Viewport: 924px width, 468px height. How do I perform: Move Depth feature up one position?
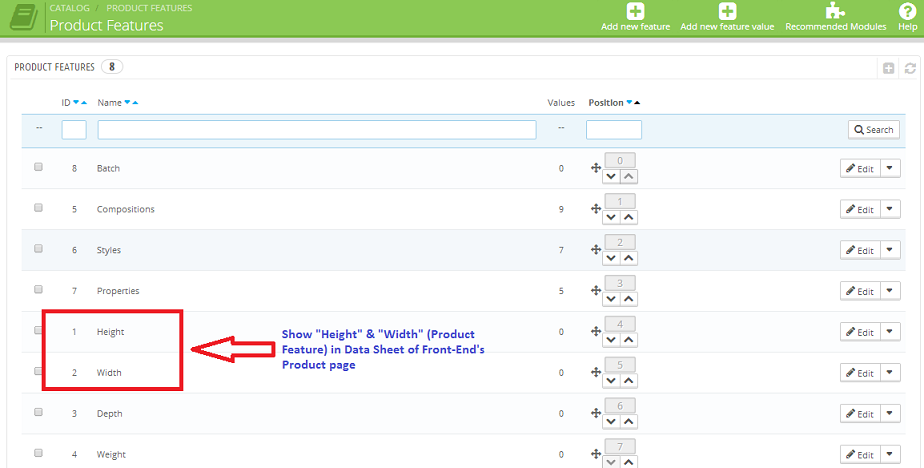point(629,421)
